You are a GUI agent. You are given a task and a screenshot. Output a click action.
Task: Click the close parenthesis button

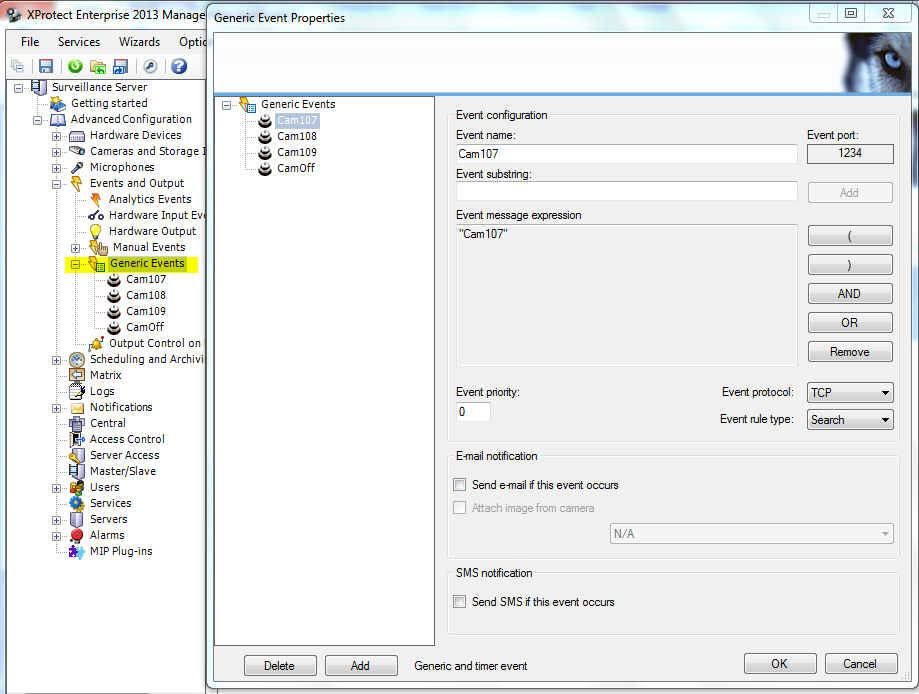click(x=850, y=264)
